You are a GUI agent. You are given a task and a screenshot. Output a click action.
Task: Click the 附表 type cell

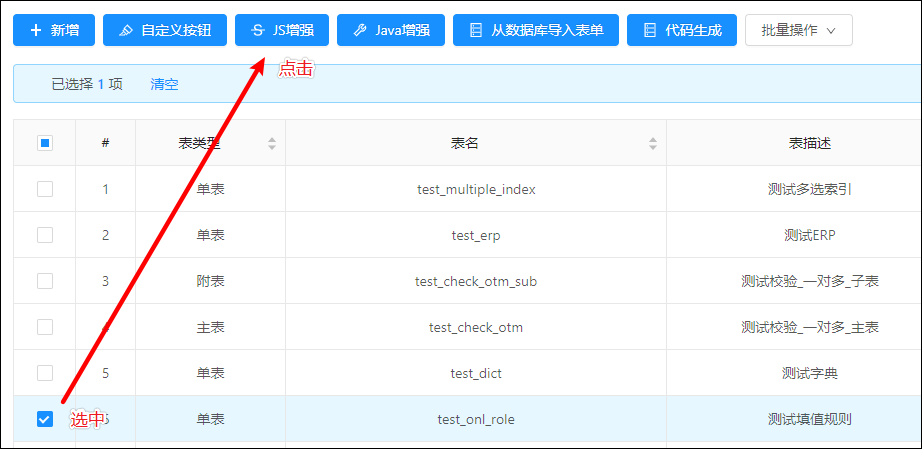tap(211, 281)
